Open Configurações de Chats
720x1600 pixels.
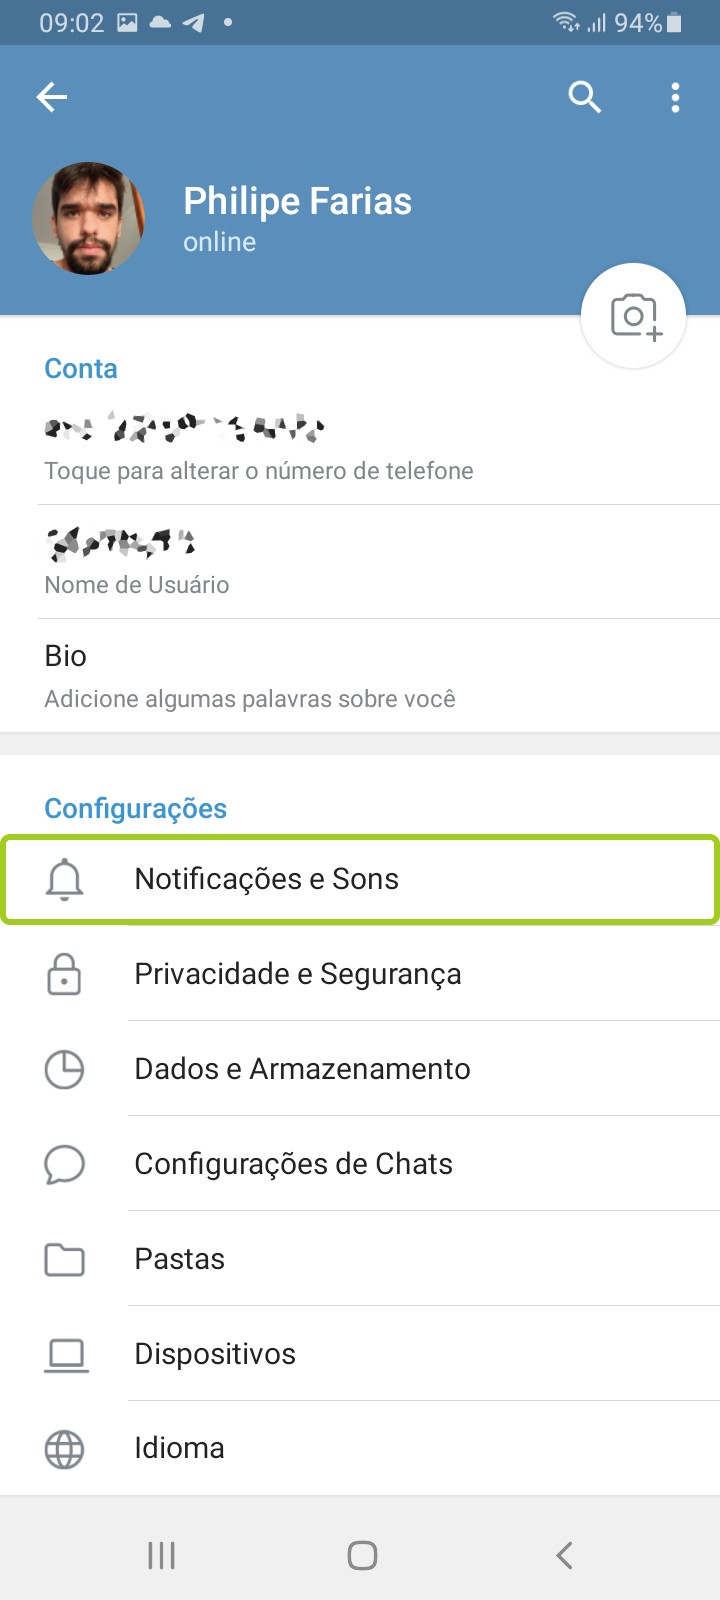[293, 1164]
